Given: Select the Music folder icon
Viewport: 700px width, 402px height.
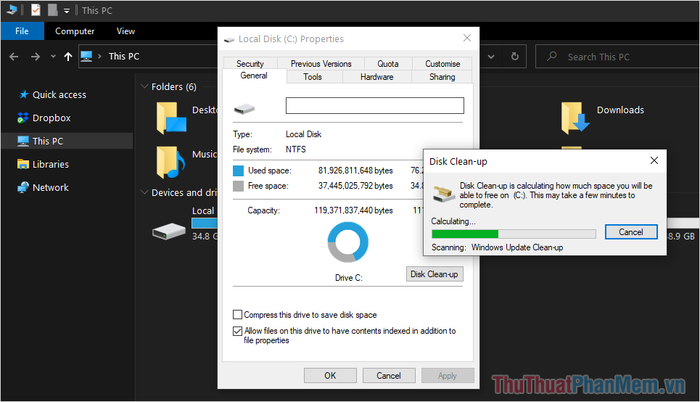Looking at the screenshot, I should pyautogui.click(x=170, y=162).
